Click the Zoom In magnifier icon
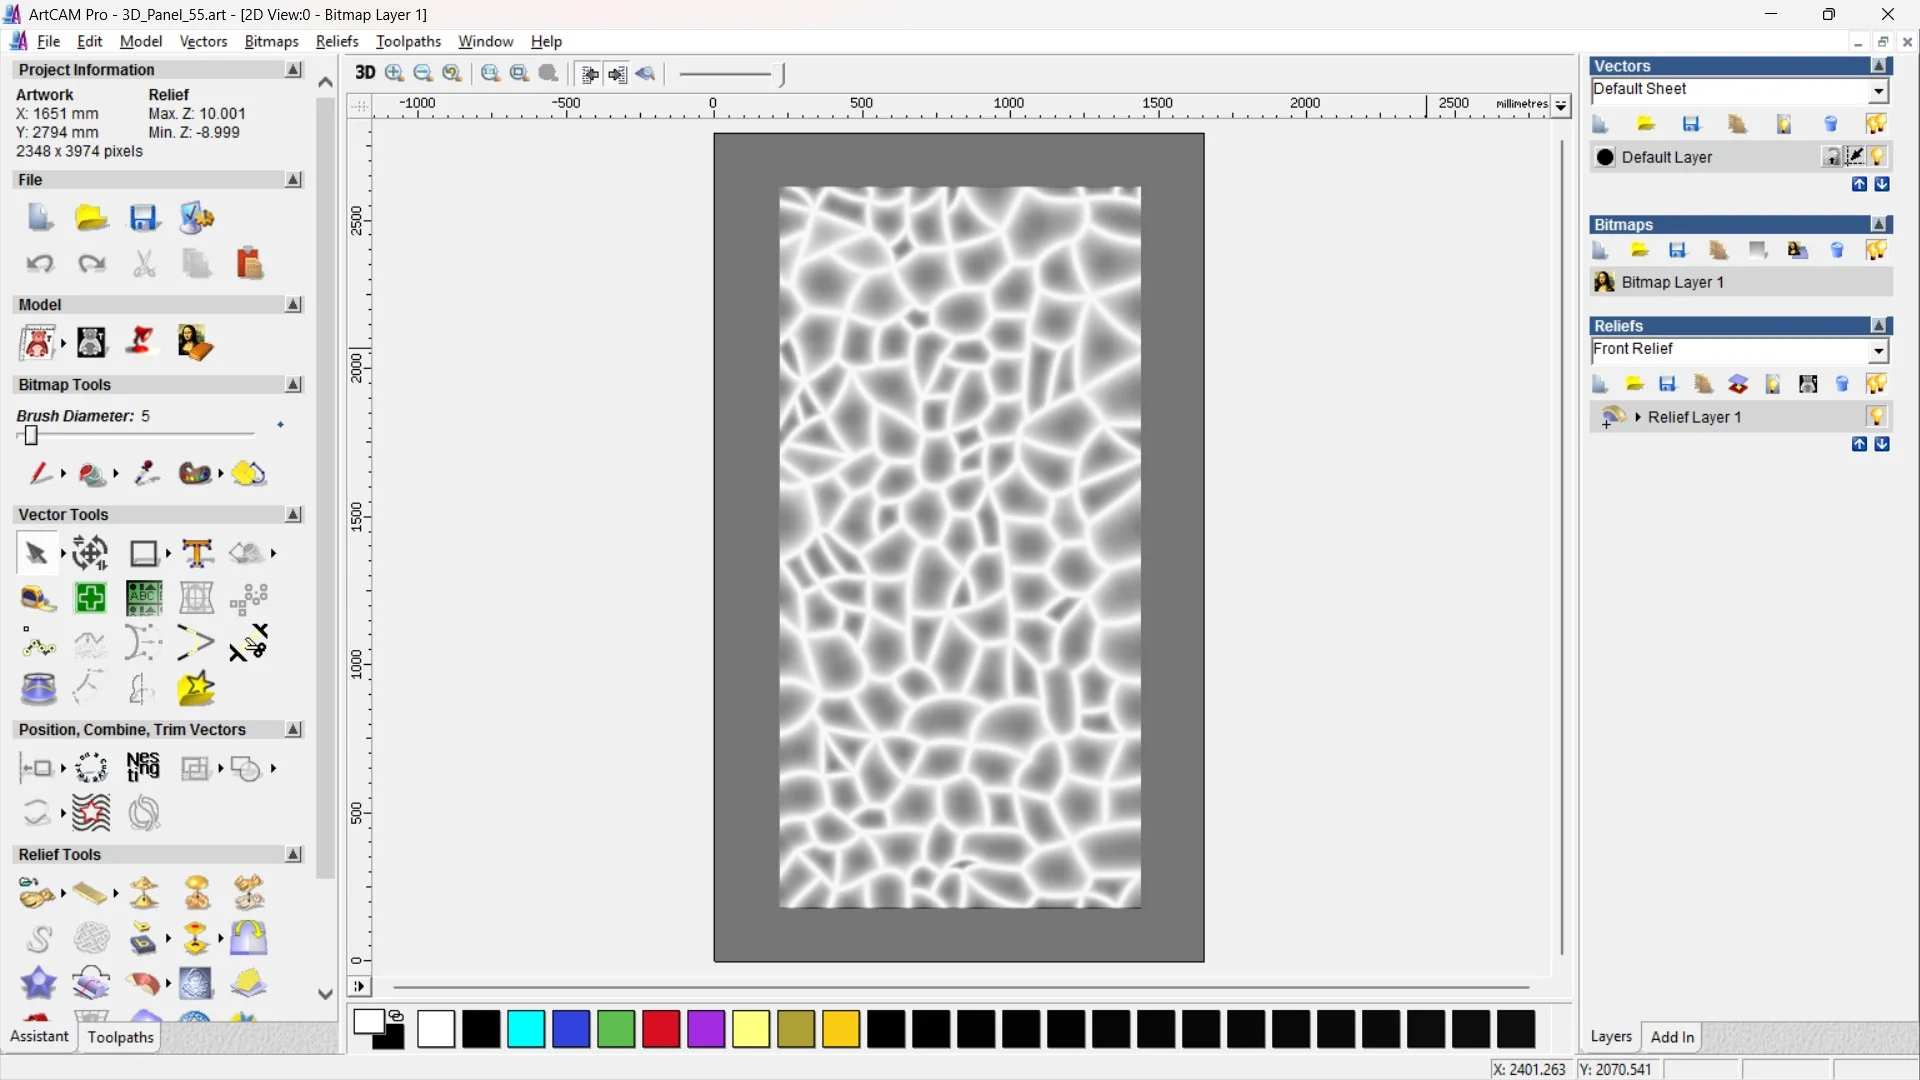1920x1080 pixels. pos(394,73)
